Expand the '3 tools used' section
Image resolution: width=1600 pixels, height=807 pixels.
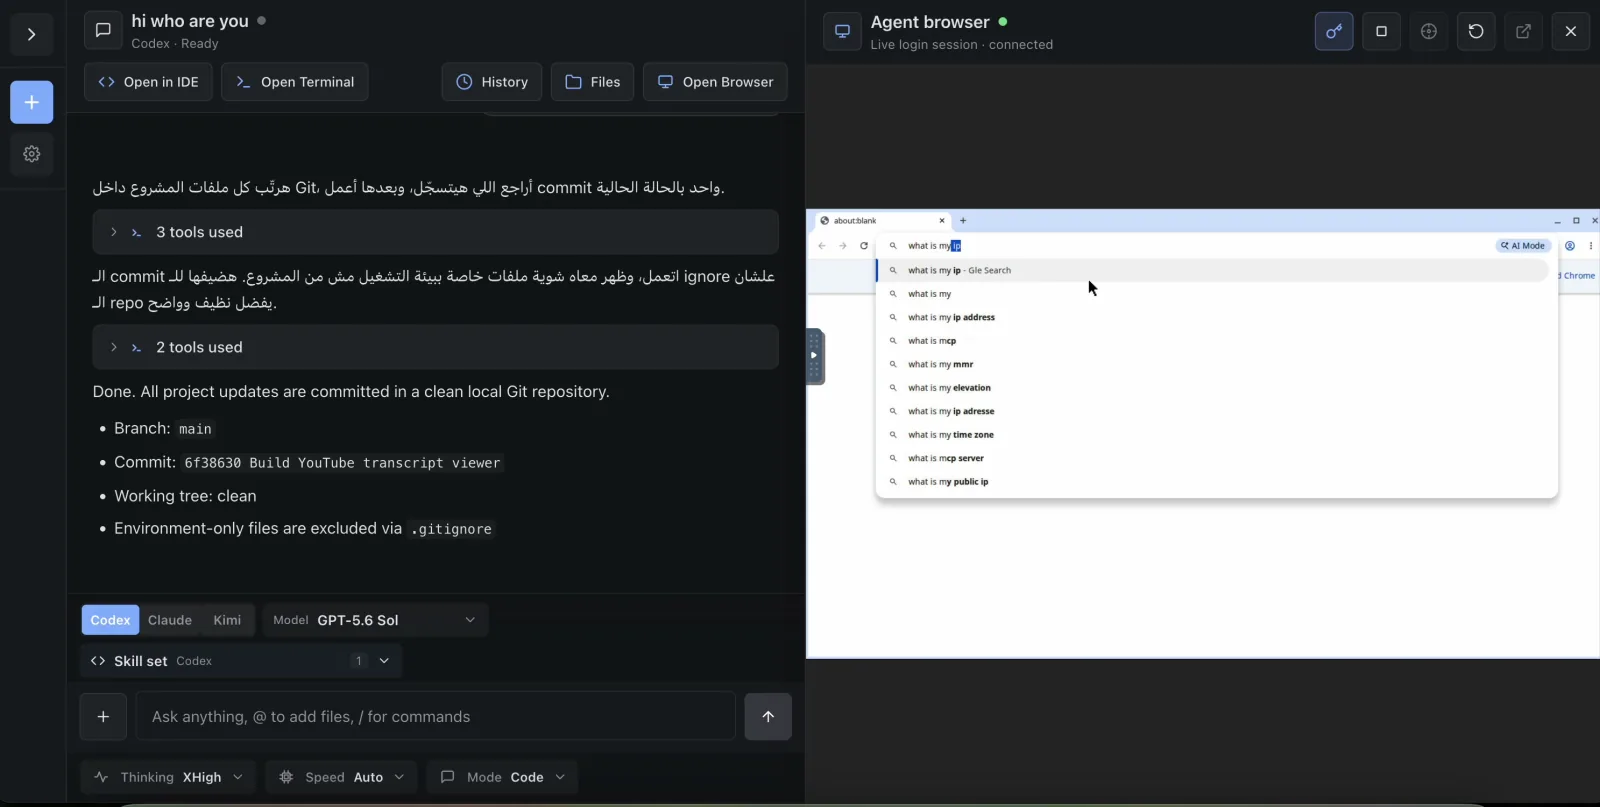pos(435,232)
